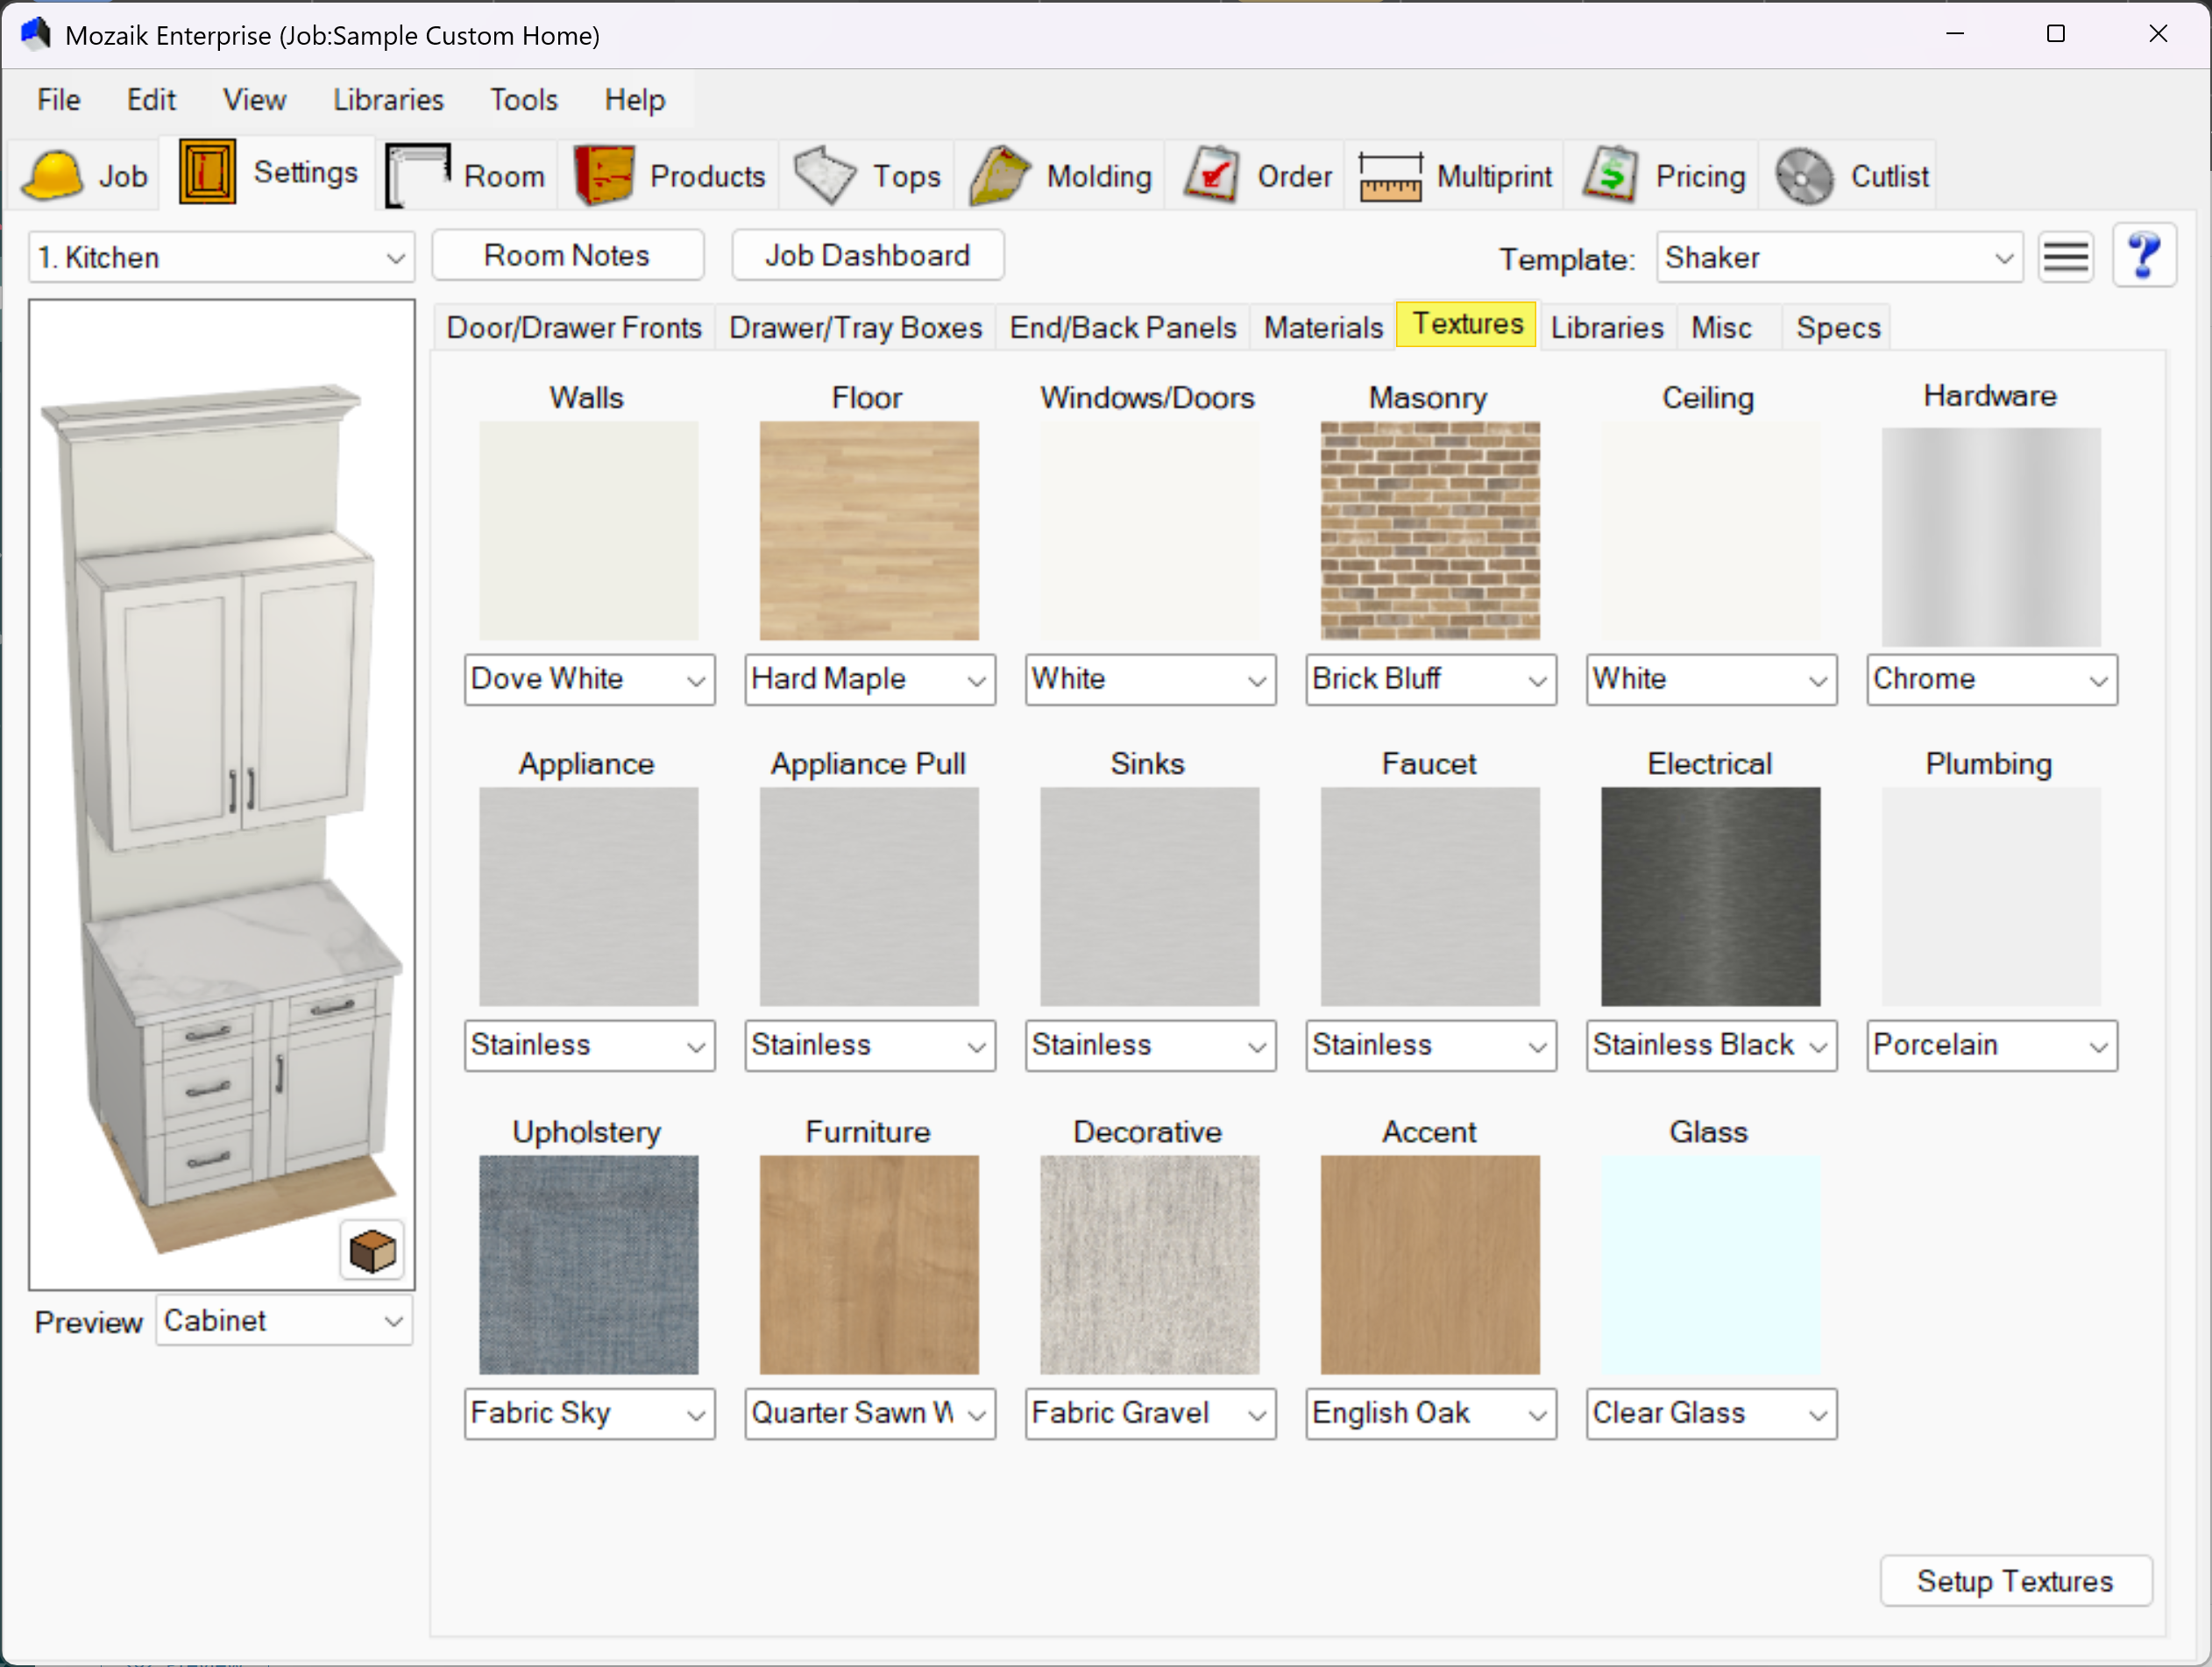Open the Job hard hat icon

[52, 176]
